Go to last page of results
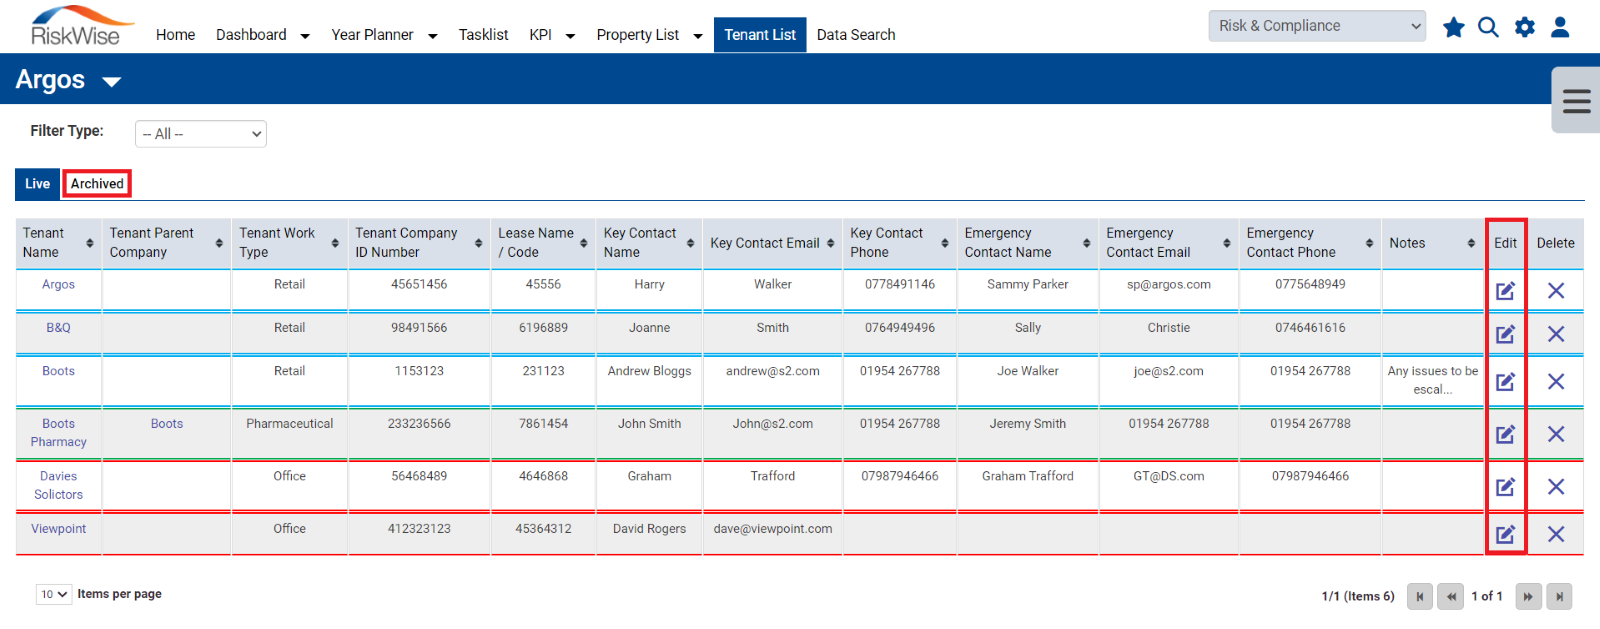The image size is (1600, 629). click(x=1559, y=596)
